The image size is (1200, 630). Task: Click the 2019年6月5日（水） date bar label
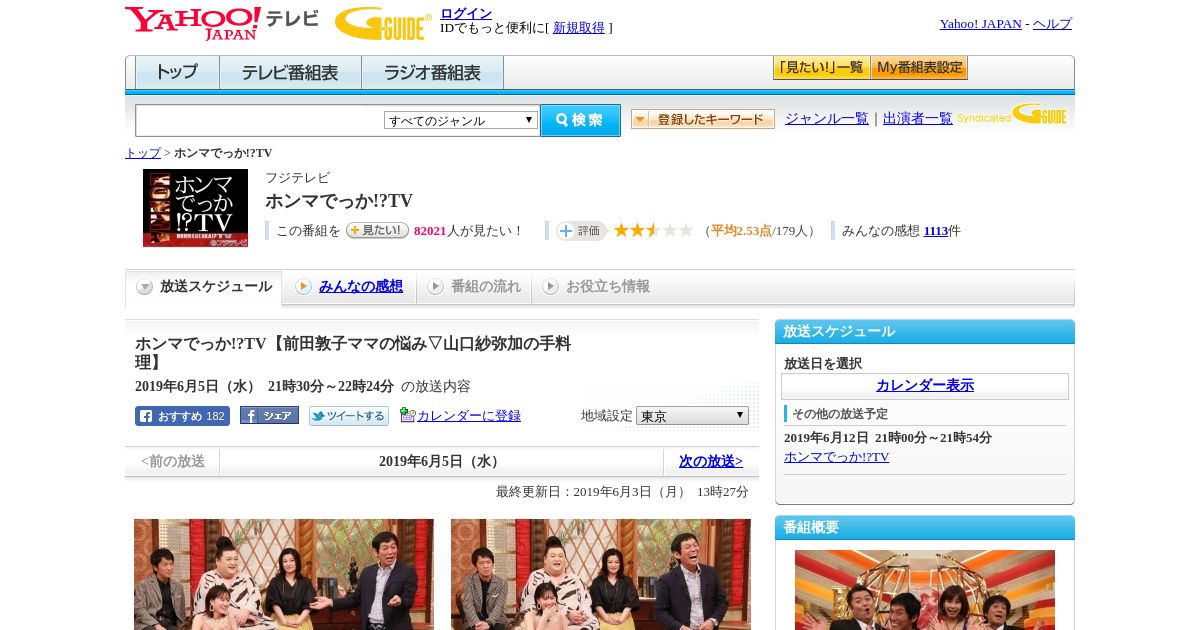click(441, 462)
